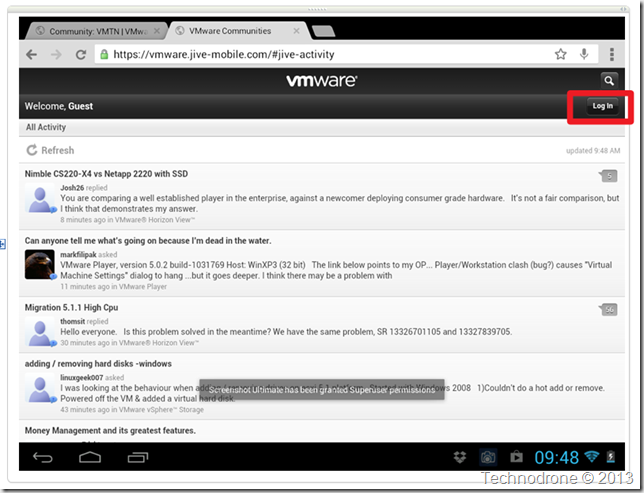The height and width of the screenshot is (493, 644).
Task: Tap the Wi-Fi status icon
Action: point(592,456)
